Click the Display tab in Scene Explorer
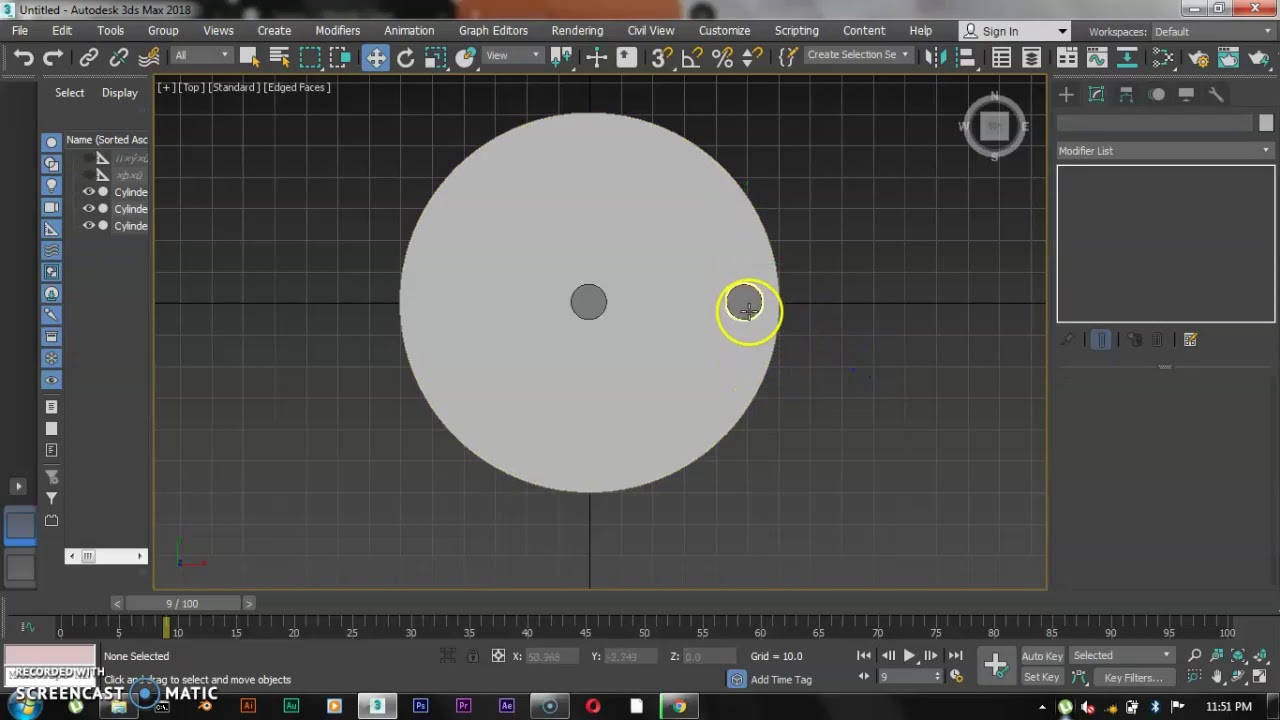The width and height of the screenshot is (1280, 720). pyautogui.click(x=119, y=93)
